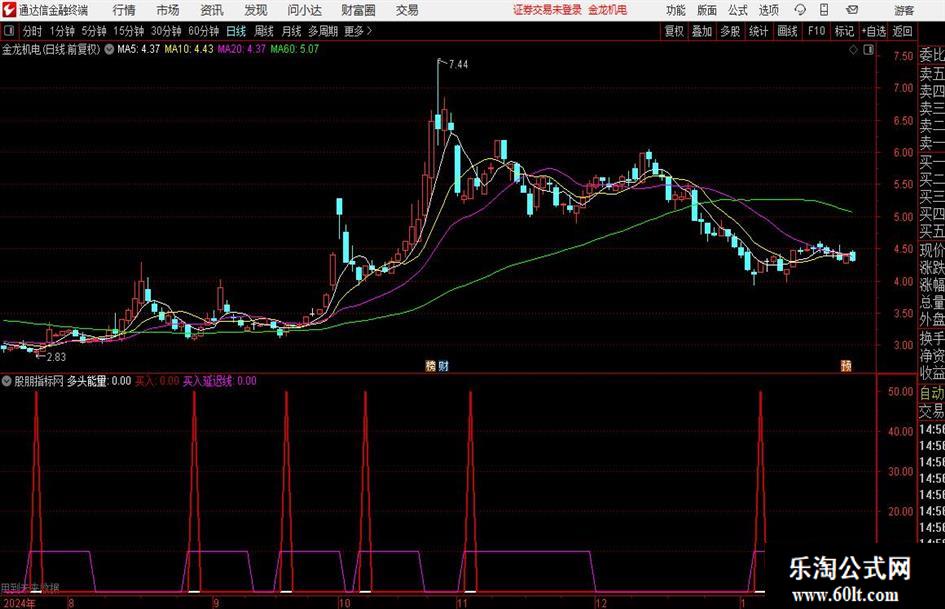Switch to 周线 weekly period

click(x=264, y=31)
